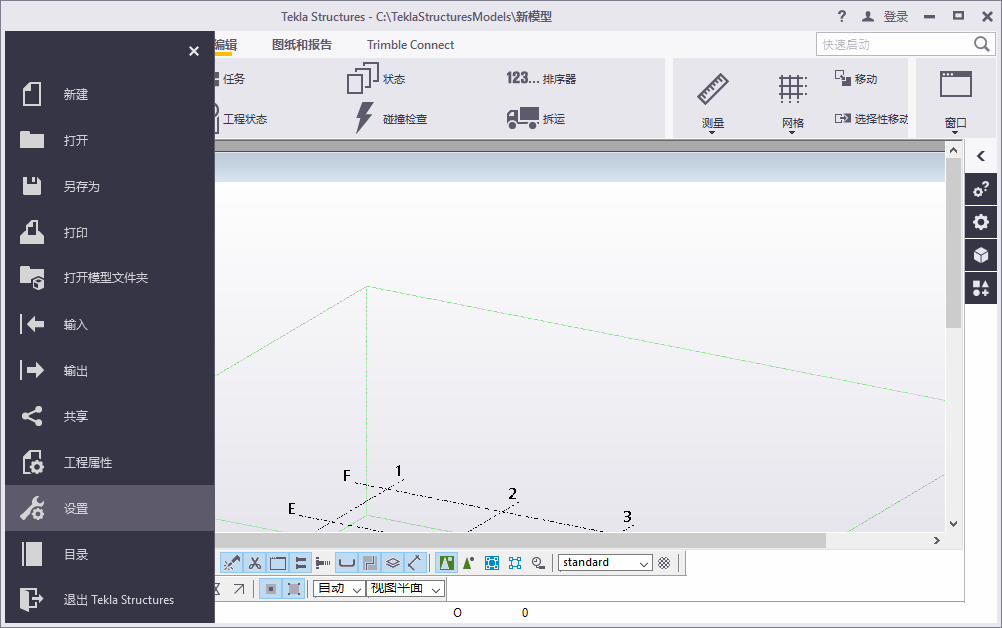
Task: Toggle the select bolts switch
Action: 300,563
